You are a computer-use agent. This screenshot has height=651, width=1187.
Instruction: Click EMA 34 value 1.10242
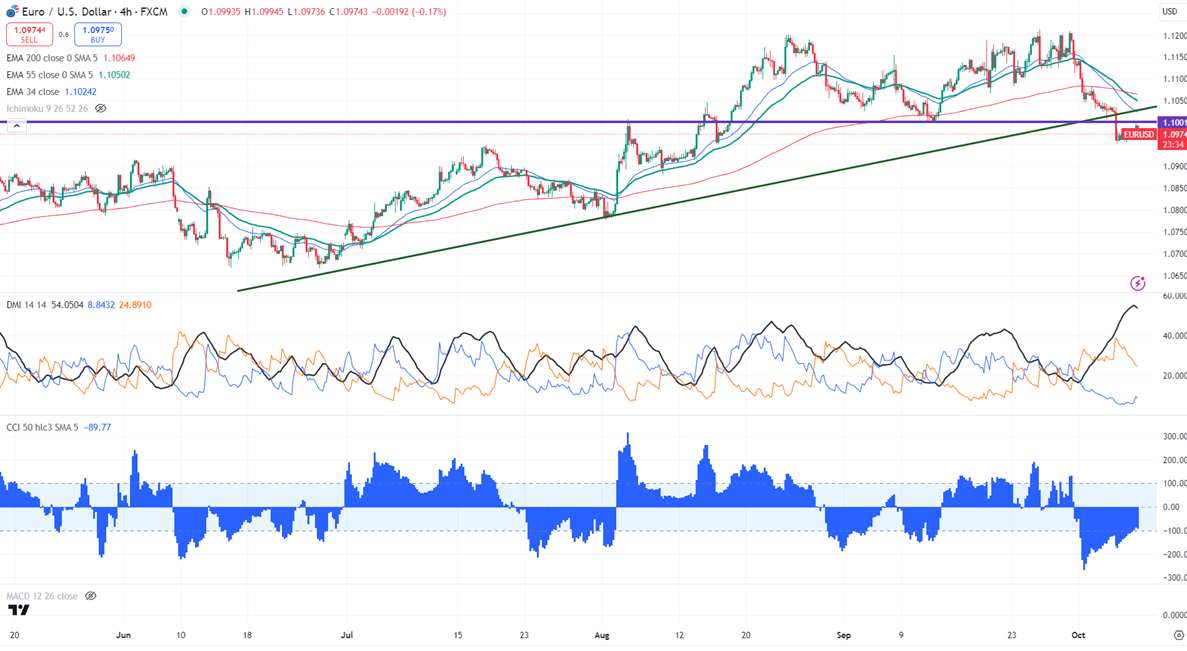81,92
